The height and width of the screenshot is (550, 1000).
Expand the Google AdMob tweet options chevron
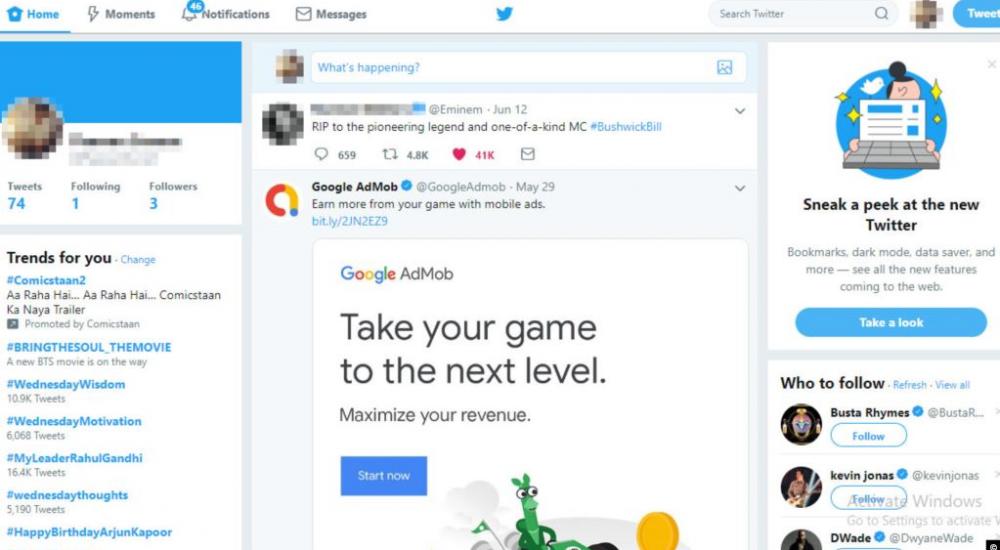click(x=740, y=188)
